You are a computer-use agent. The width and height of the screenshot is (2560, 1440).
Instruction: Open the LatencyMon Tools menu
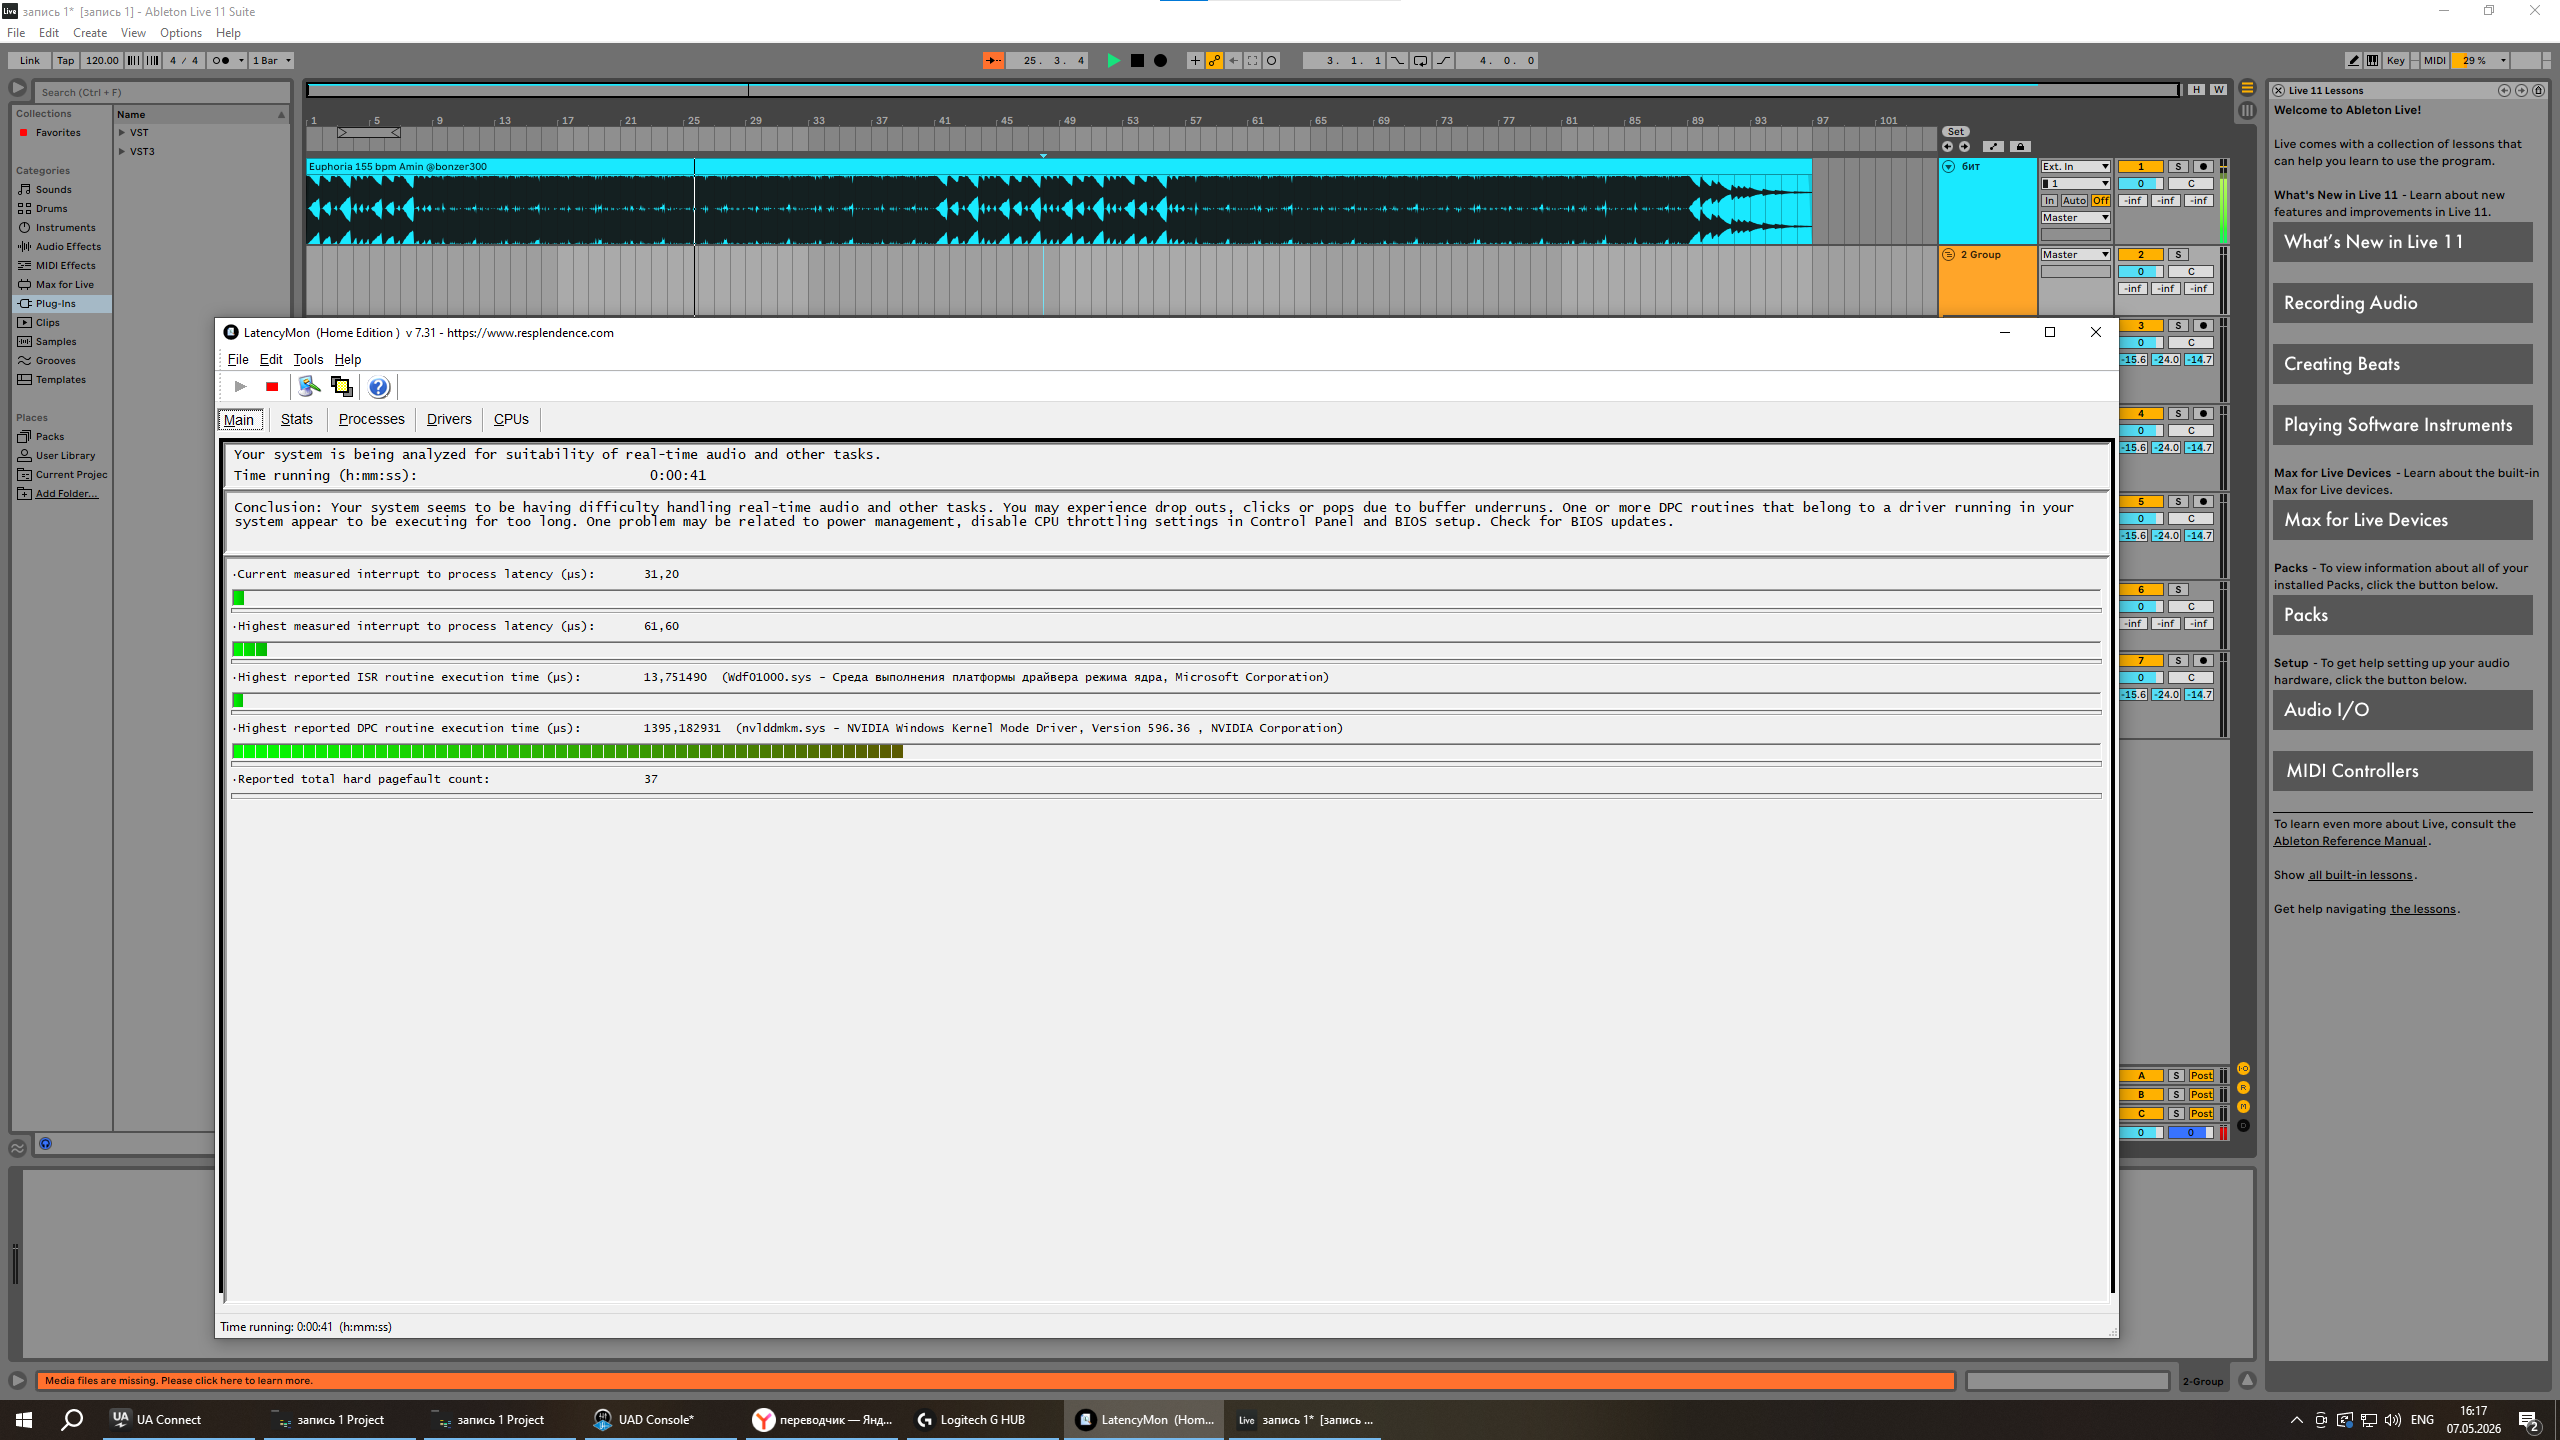[308, 359]
